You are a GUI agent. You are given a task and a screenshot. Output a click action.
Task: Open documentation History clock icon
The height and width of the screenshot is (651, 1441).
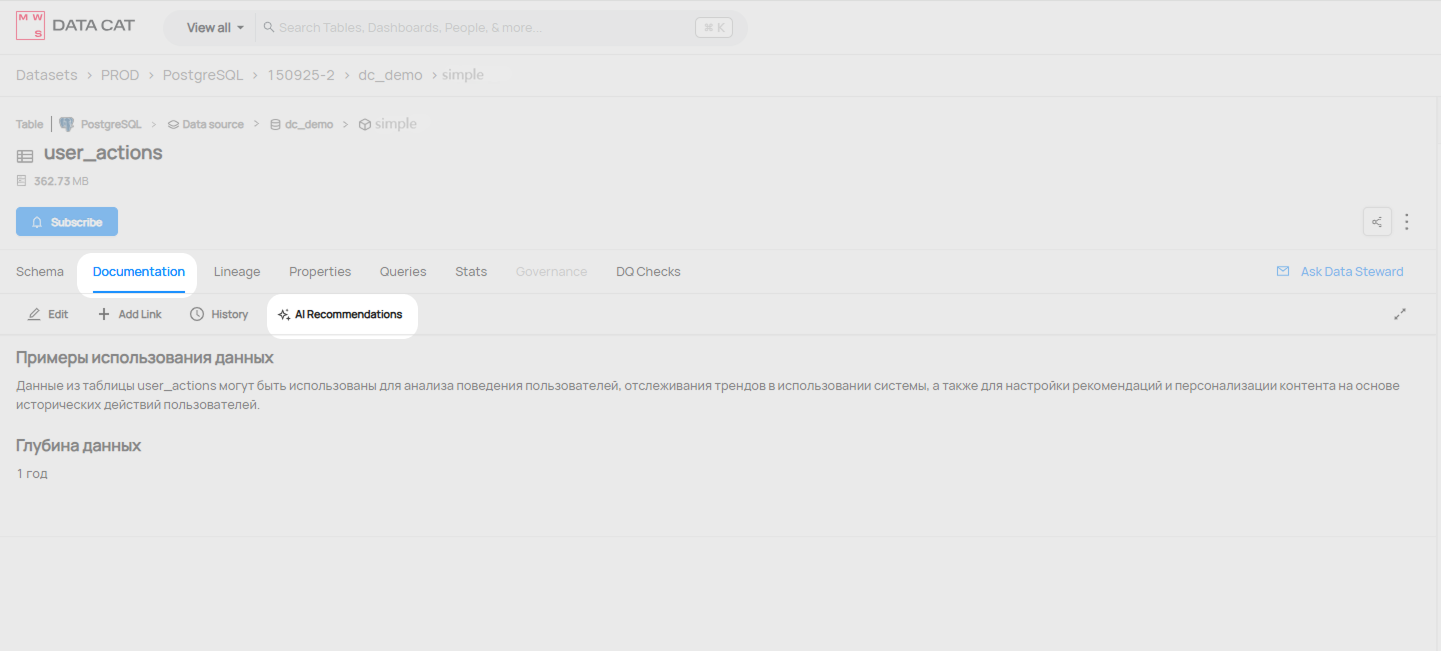tap(197, 314)
